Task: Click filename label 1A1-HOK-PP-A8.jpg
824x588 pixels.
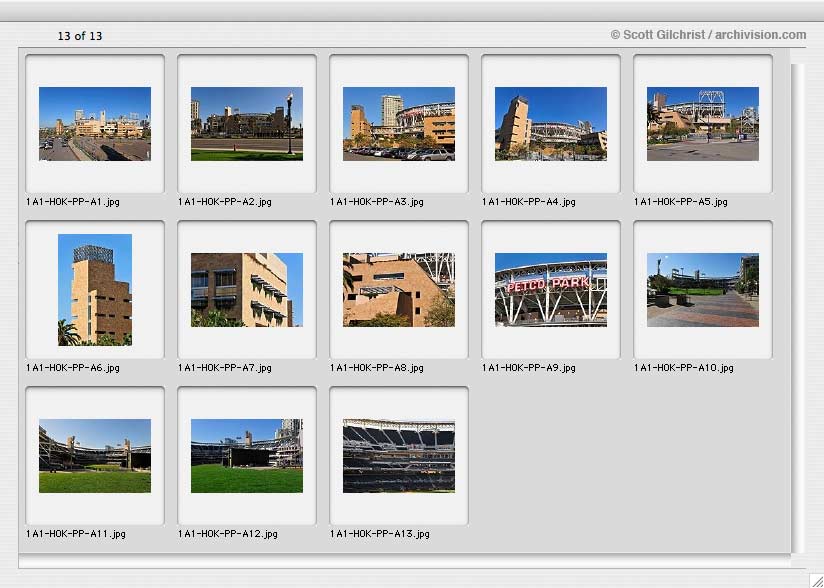Action: (377, 368)
